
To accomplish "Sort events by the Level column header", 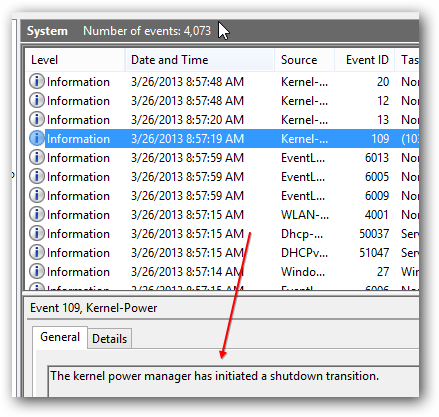I will [x=75, y=60].
